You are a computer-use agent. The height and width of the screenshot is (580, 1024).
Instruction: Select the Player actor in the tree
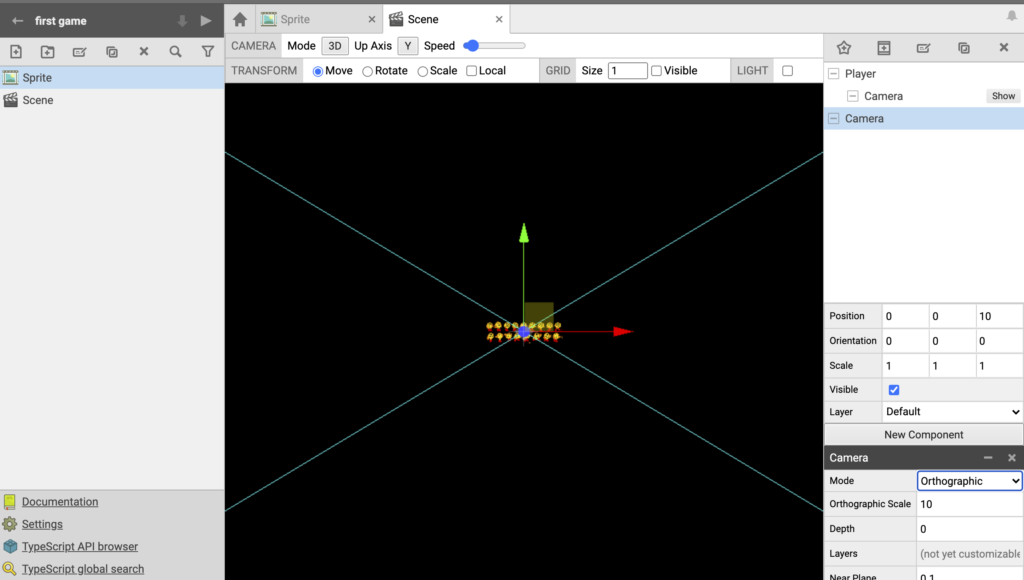coord(923,74)
